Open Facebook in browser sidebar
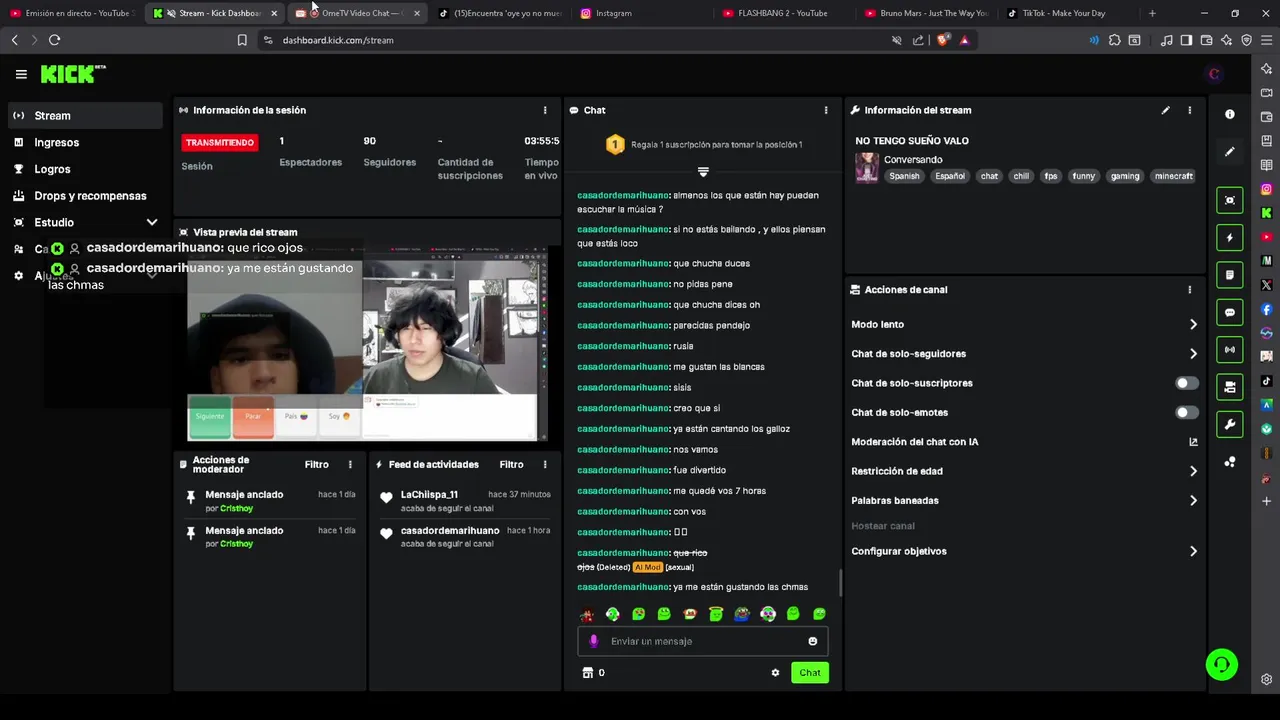The height and width of the screenshot is (720, 1280). pyautogui.click(x=1267, y=310)
